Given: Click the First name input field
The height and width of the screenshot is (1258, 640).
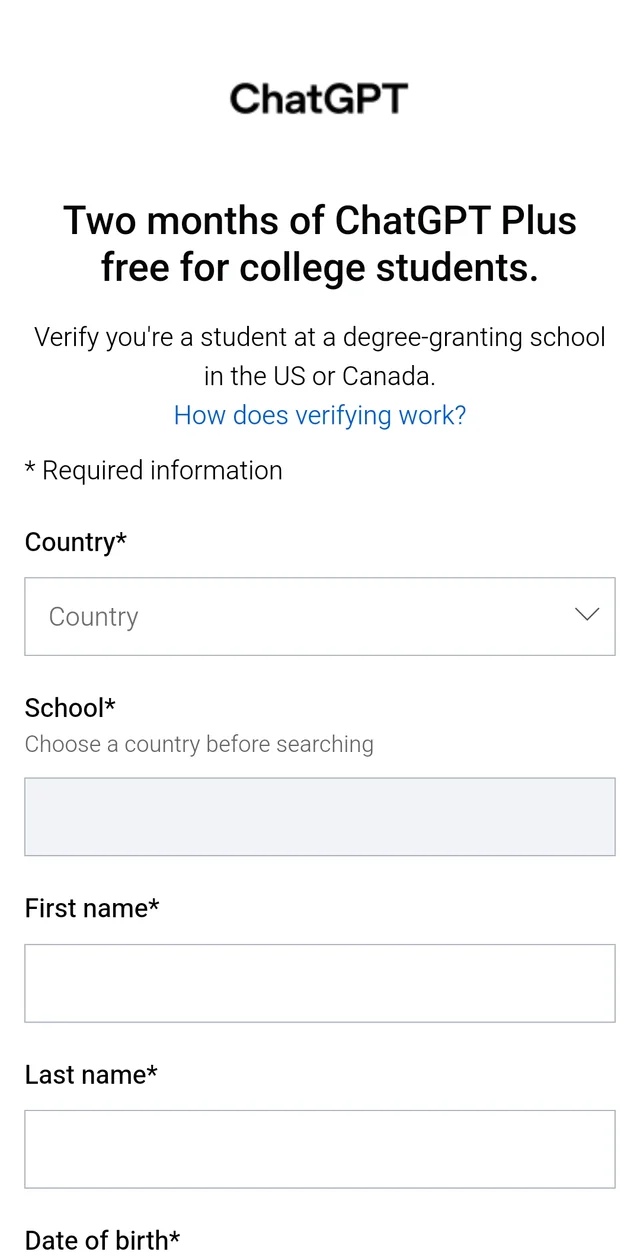Looking at the screenshot, I should 320,983.
